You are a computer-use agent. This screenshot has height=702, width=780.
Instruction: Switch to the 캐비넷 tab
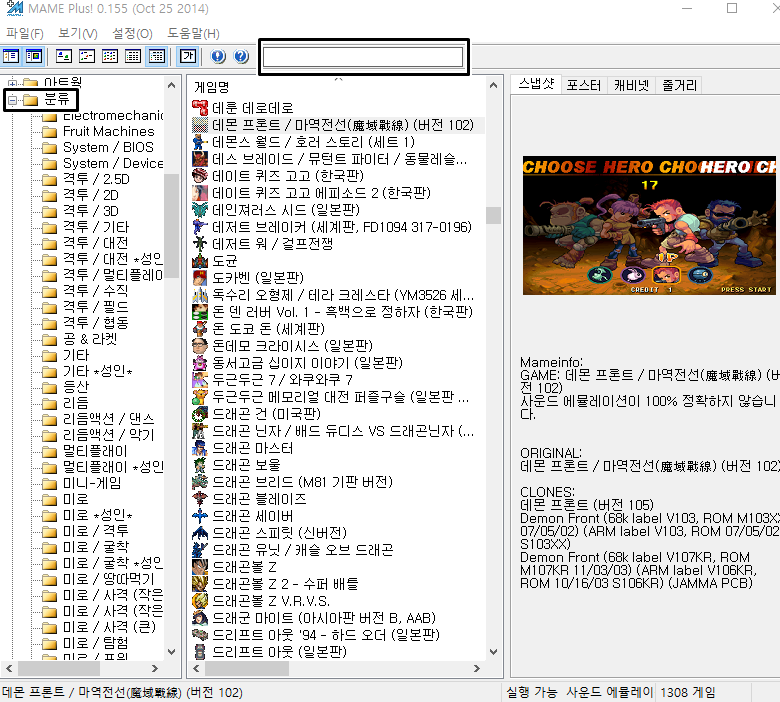pos(632,85)
